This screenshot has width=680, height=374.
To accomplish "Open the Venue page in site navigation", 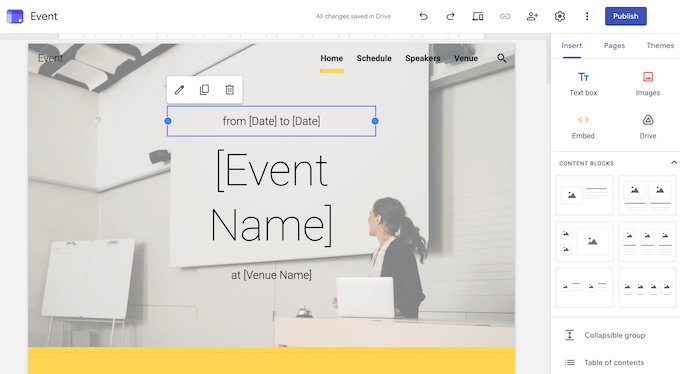I will (x=466, y=58).
